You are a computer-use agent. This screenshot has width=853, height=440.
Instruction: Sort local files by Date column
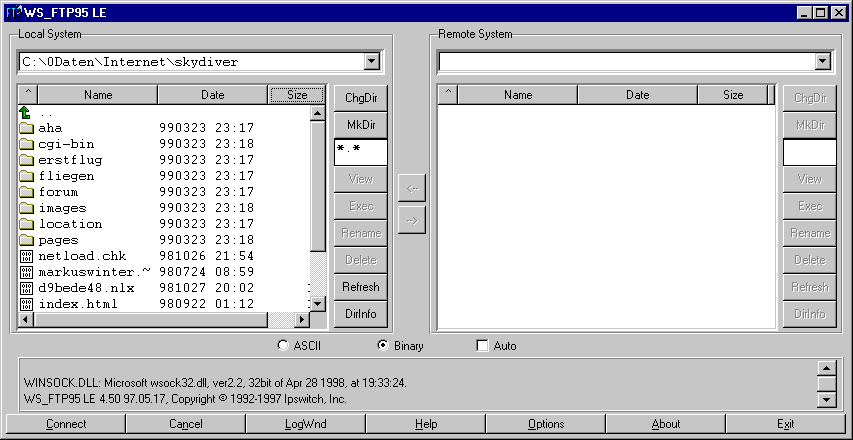[212, 95]
